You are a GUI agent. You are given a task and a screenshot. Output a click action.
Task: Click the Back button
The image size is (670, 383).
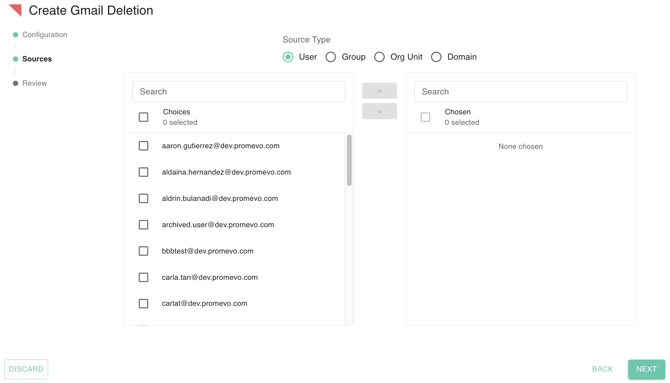point(602,369)
